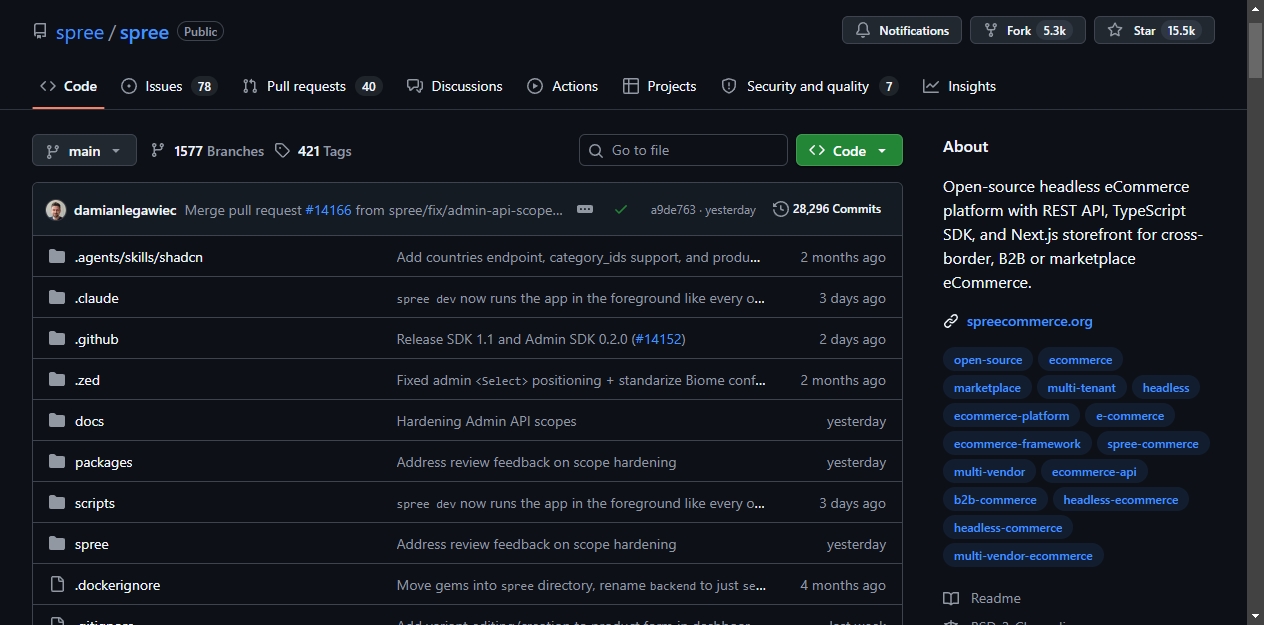
Task: Open the Security and quality tab
Action: (809, 86)
